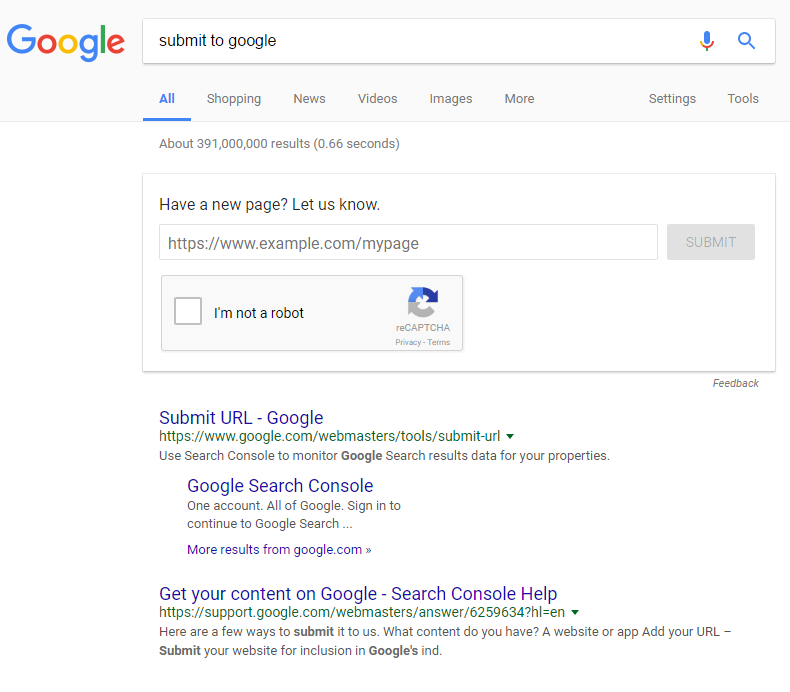Click More results from google.com
This screenshot has height=692, width=790.
click(279, 549)
